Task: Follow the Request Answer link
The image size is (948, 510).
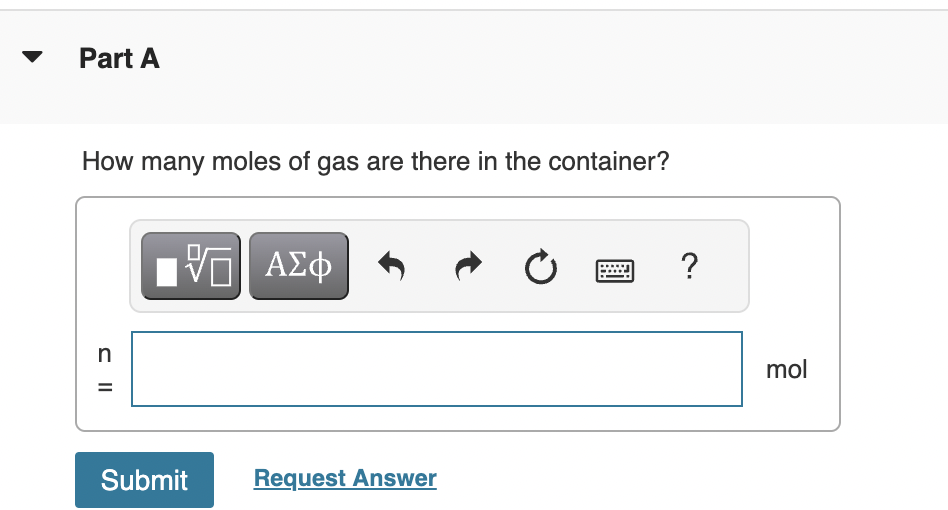Action: click(x=345, y=478)
